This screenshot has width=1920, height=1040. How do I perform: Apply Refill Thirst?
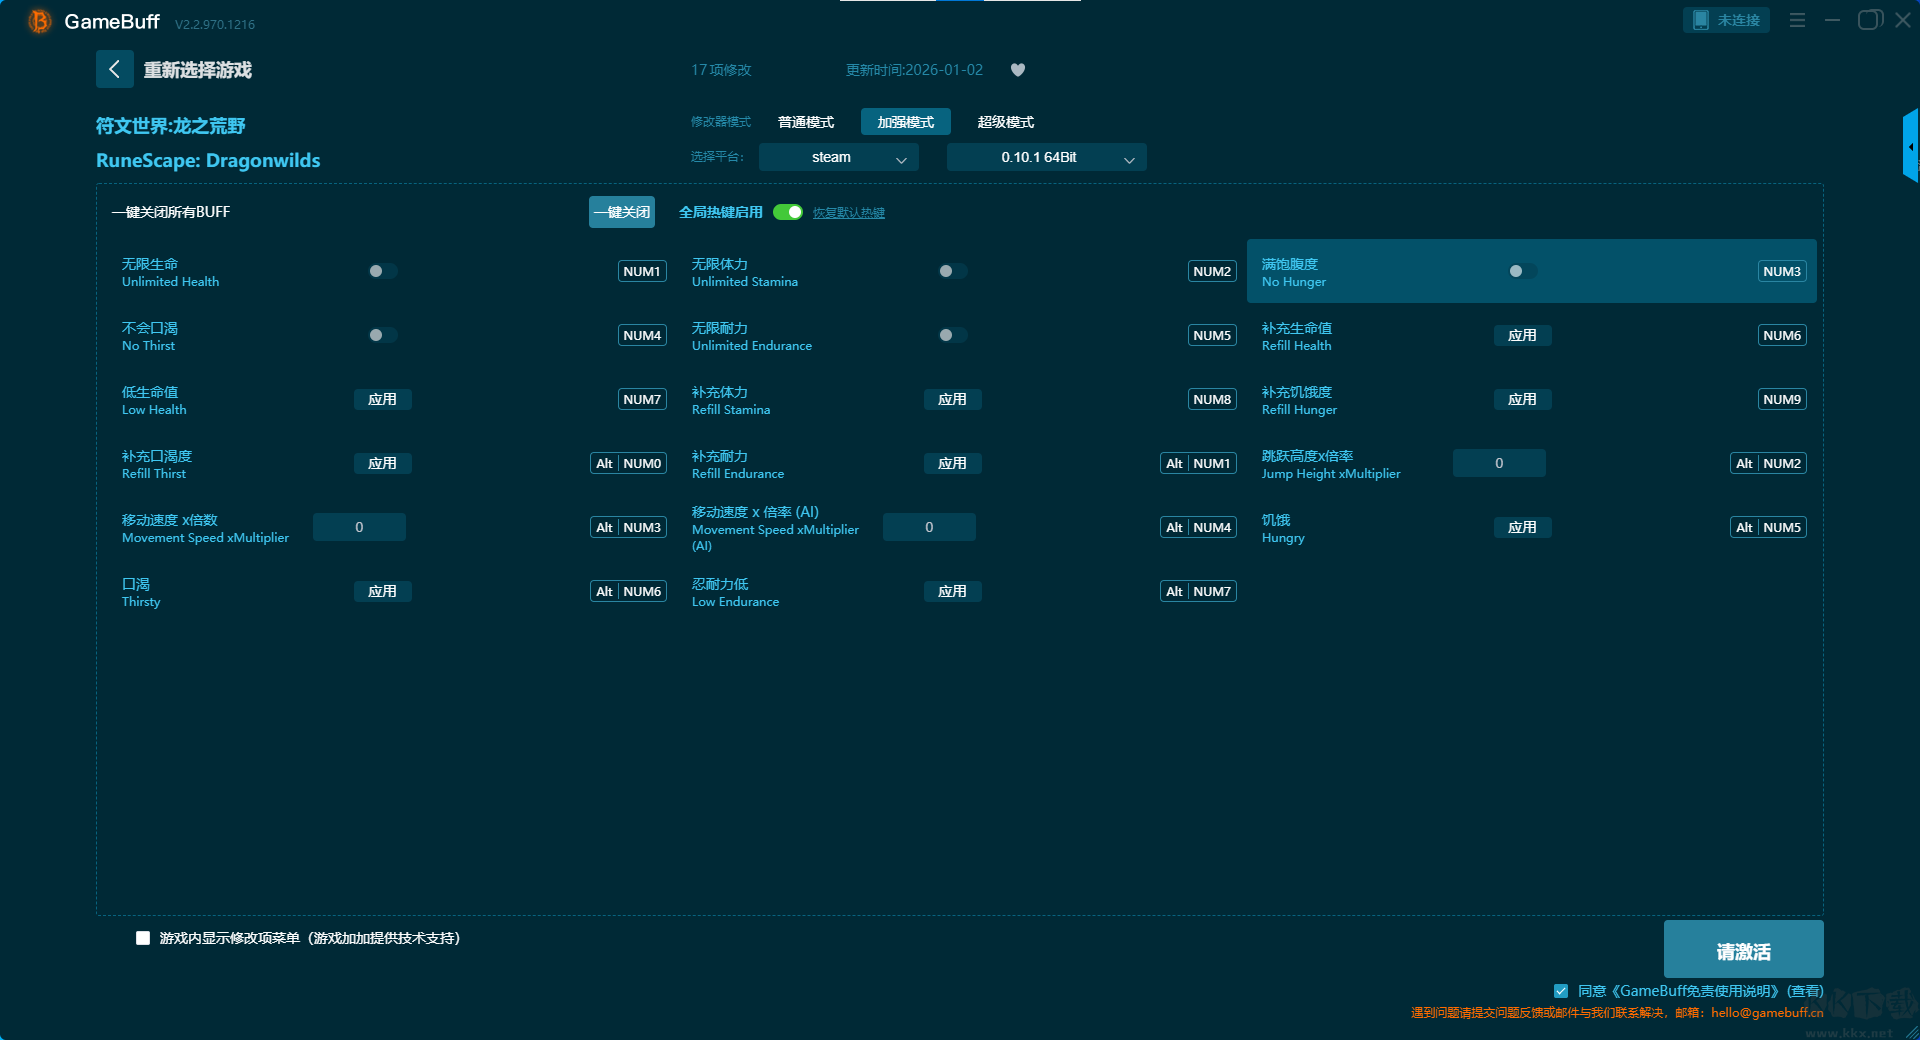[382, 463]
